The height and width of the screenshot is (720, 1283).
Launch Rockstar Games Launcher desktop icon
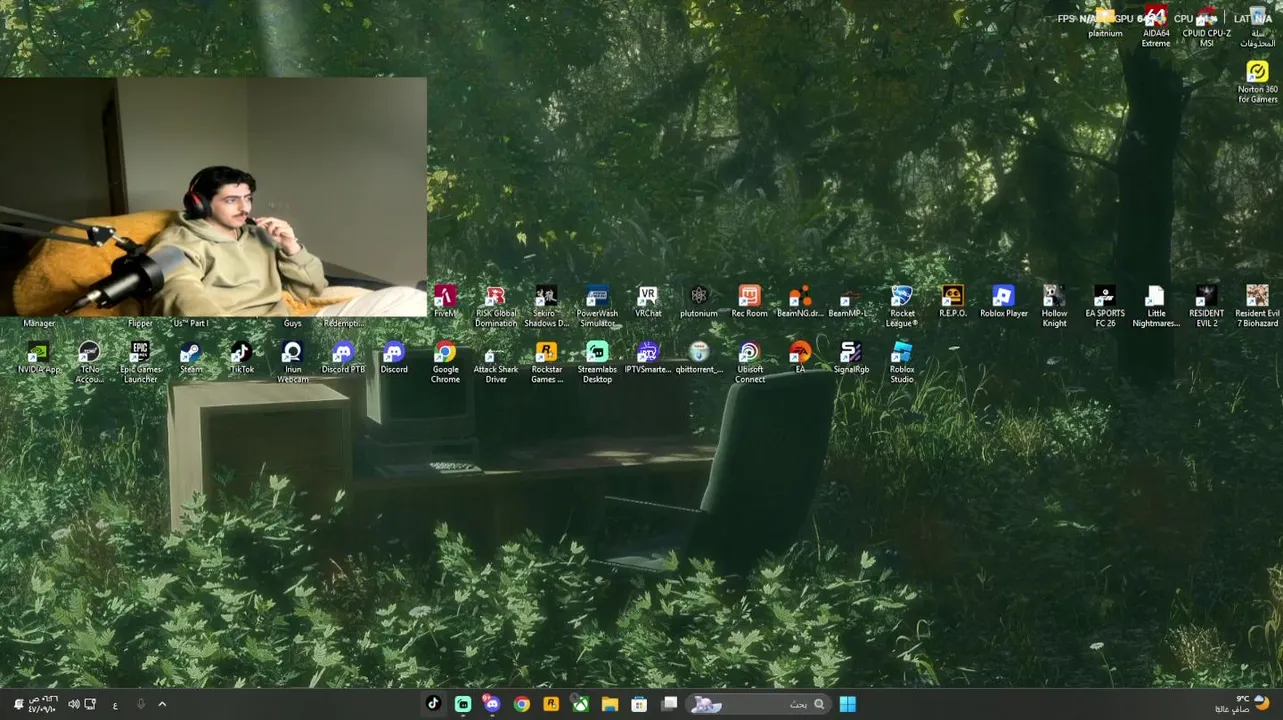[x=546, y=352]
